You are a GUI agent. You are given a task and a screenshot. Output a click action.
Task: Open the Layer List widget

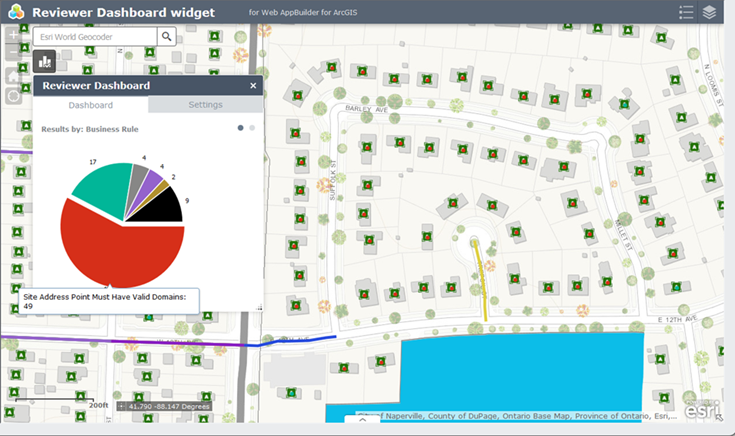(710, 12)
